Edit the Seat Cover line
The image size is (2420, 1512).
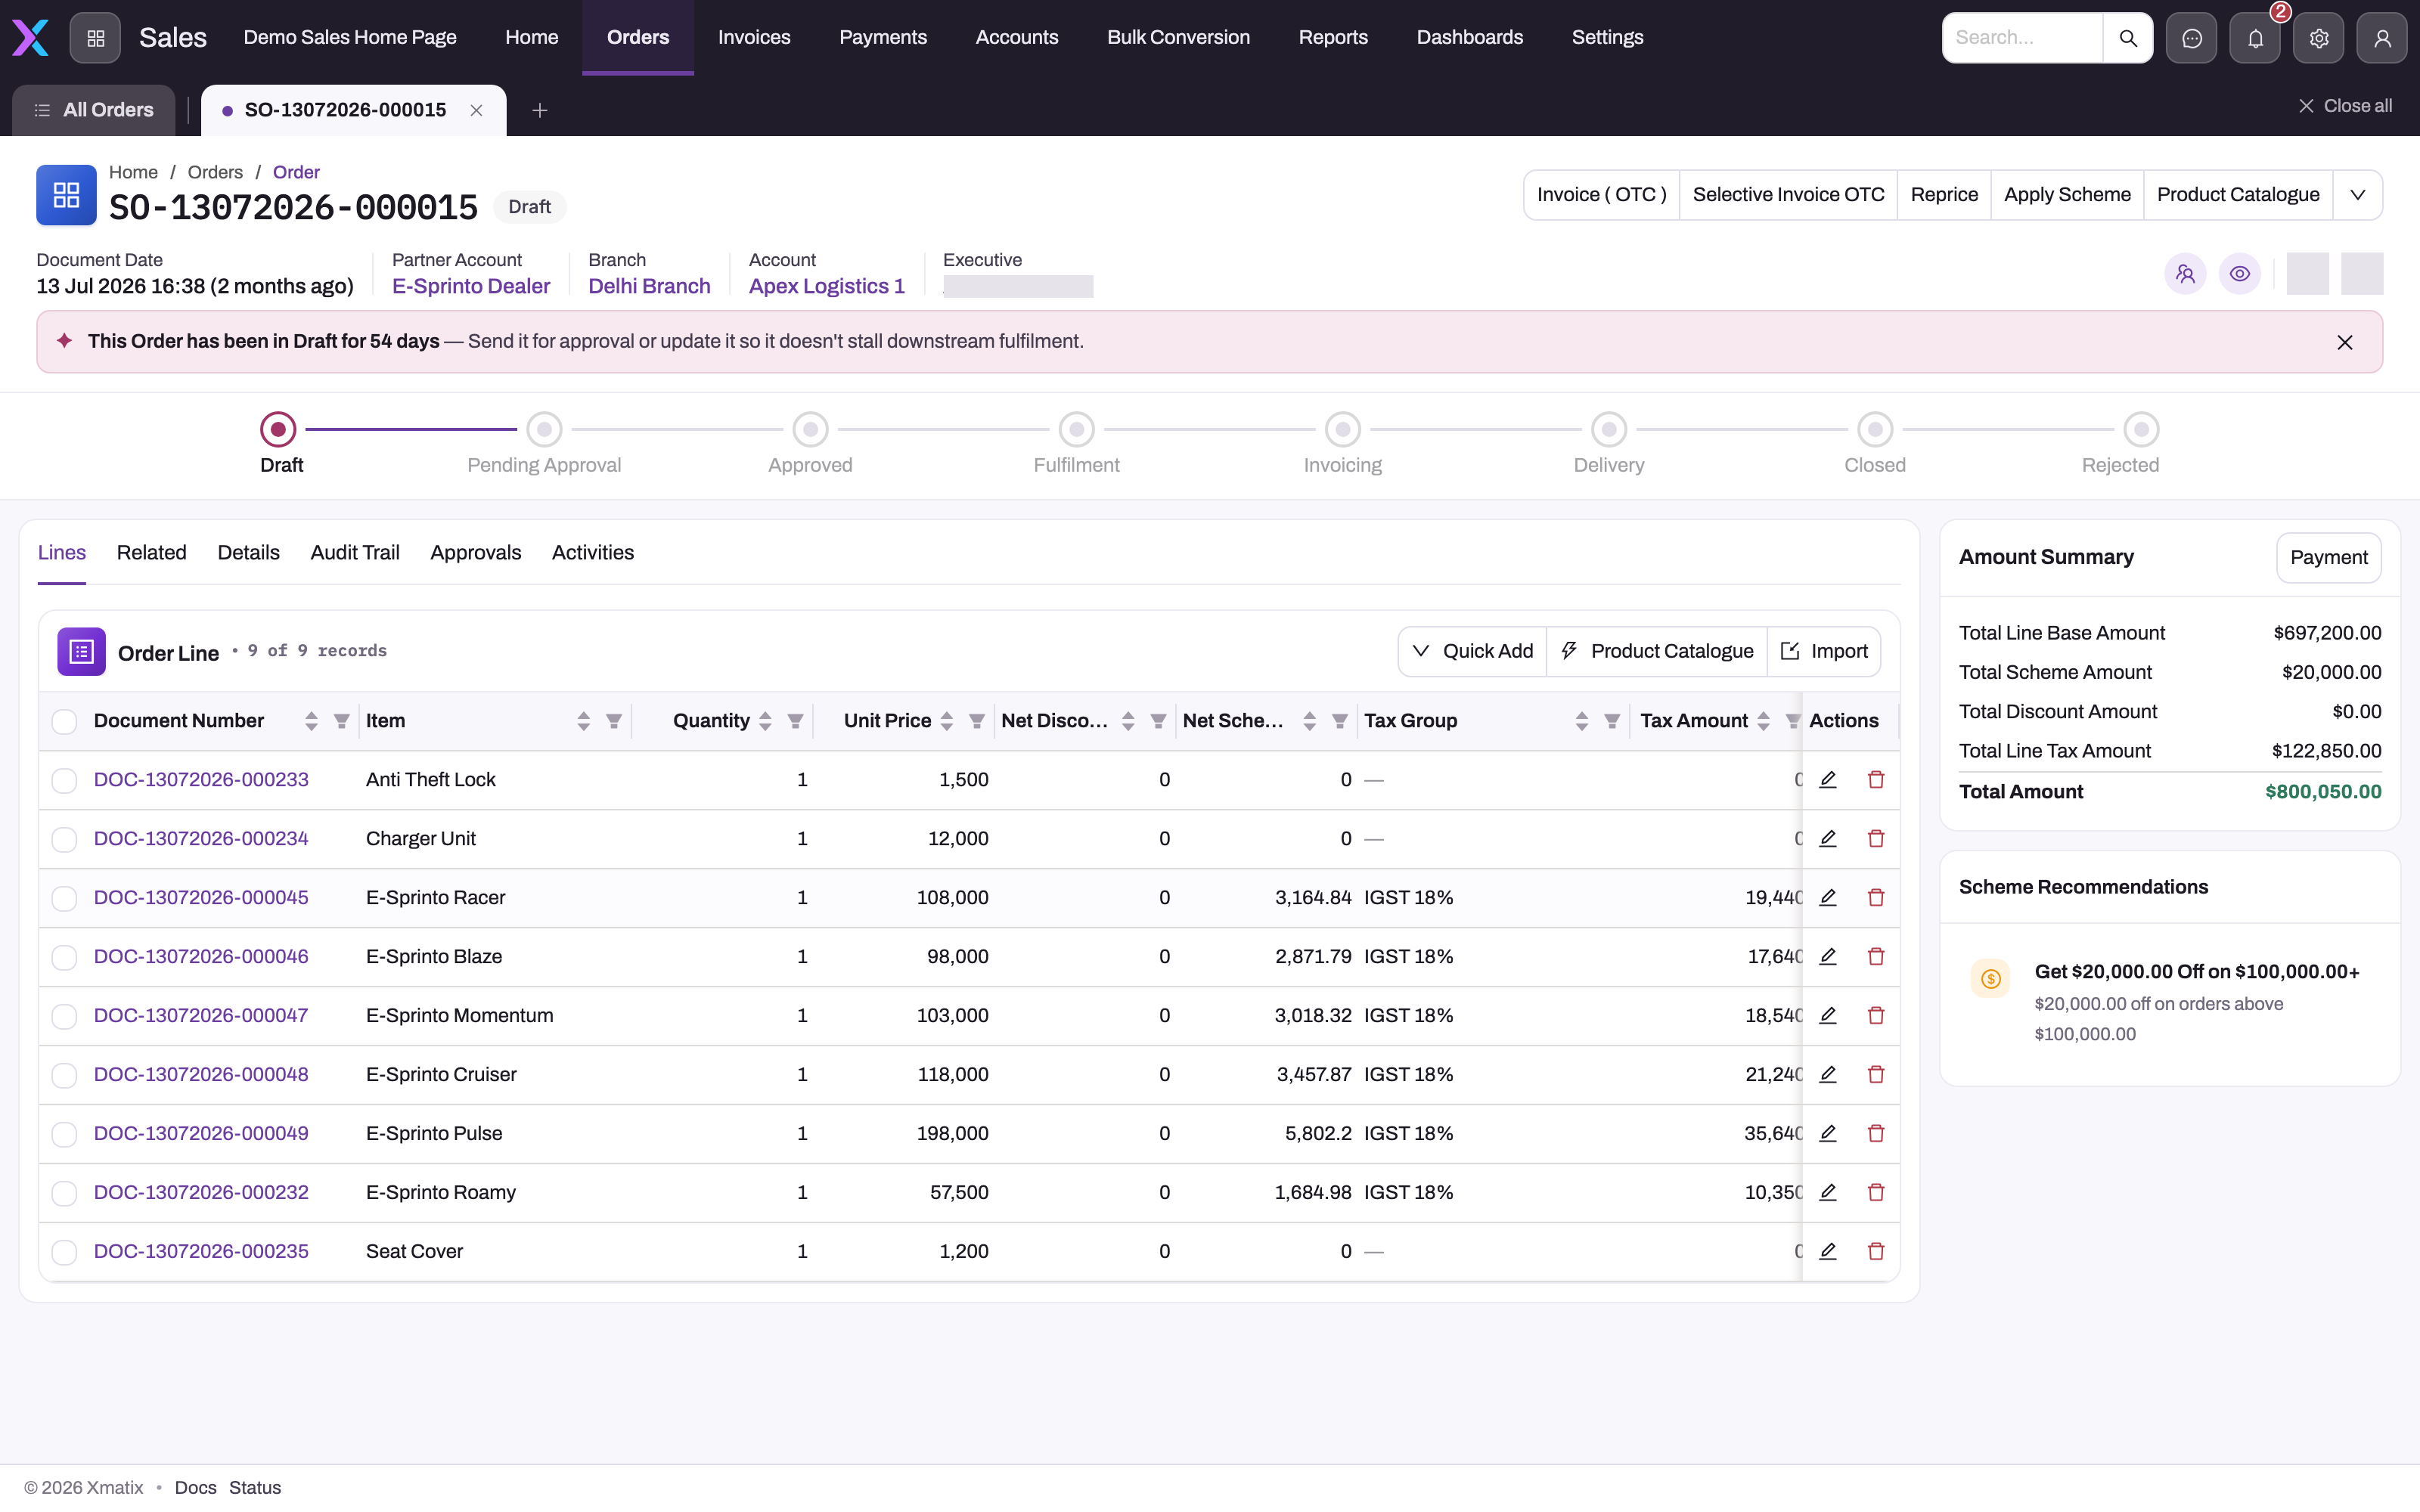(1827, 1251)
